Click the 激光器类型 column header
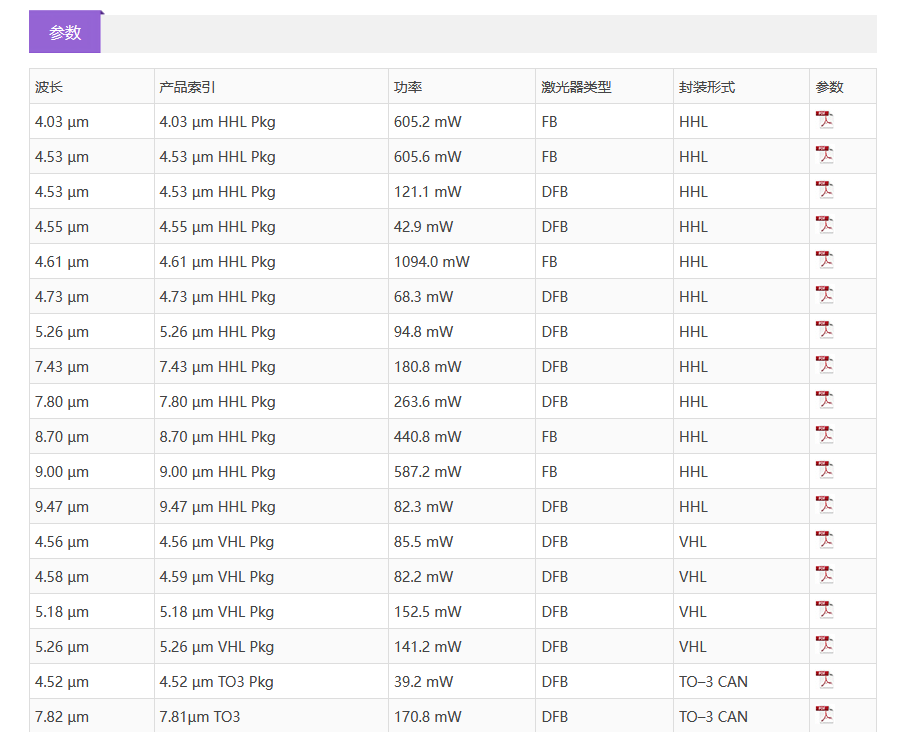 (x=576, y=87)
